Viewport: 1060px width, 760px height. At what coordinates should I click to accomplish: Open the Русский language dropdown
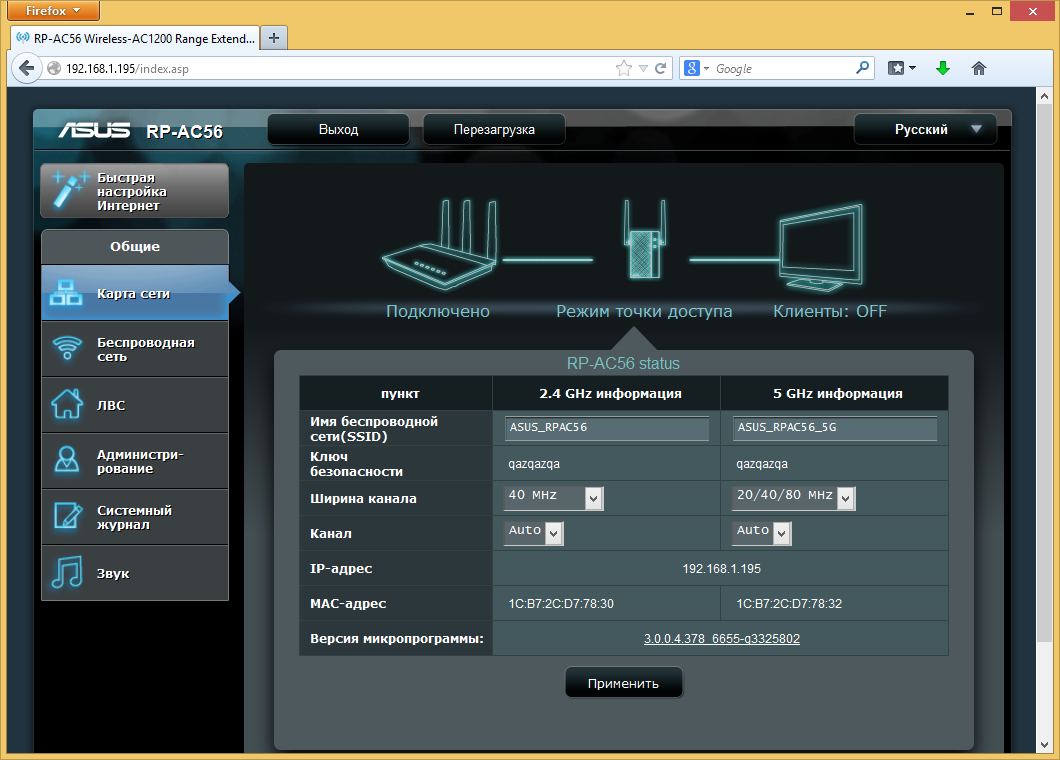[925, 129]
